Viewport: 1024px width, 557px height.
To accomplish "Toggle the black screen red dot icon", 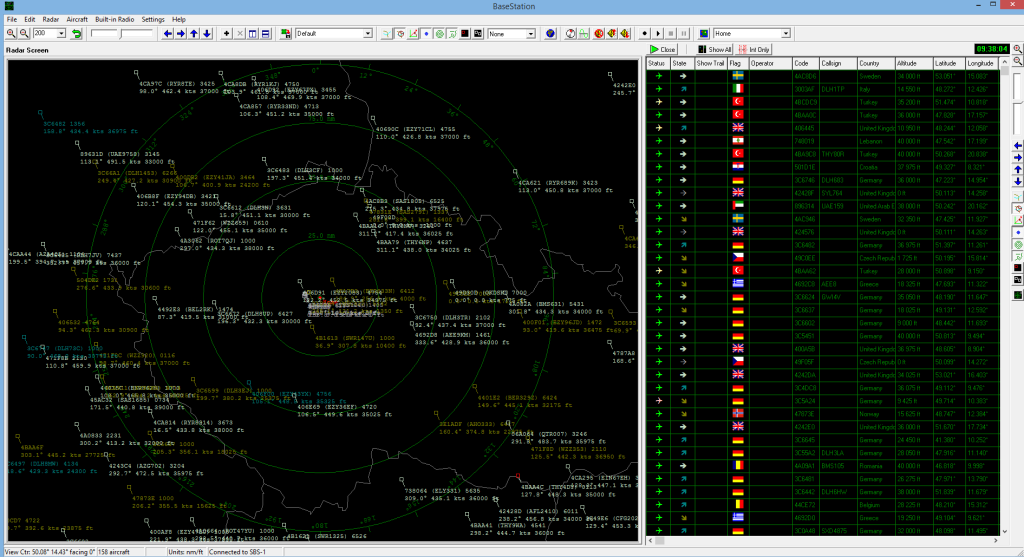I will click(465, 33).
